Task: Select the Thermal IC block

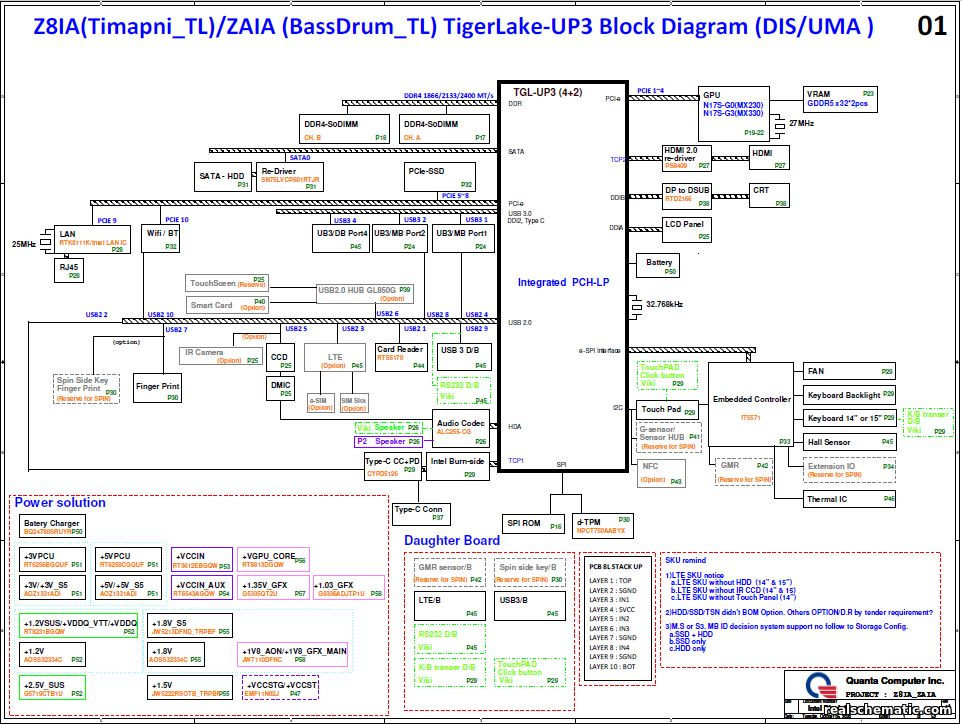Action: (x=850, y=499)
